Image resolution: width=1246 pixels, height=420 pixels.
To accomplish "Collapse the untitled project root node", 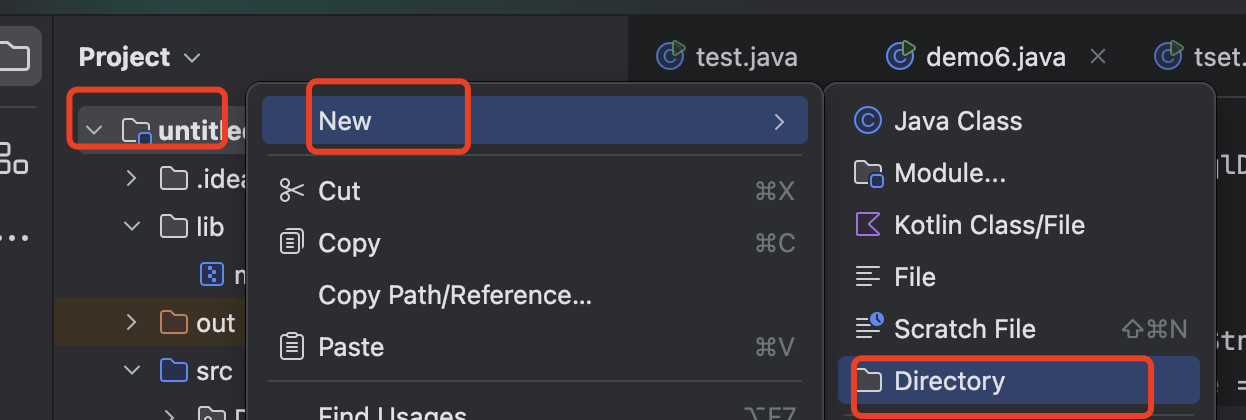I will [x=95, y=130].
